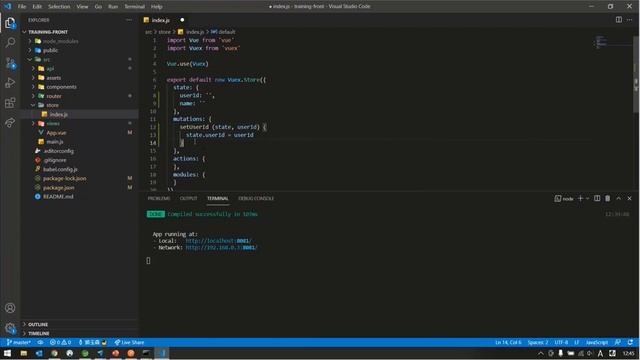Click the Ln 14, Col 6 cursor position
640x360 pixels.
508,342
